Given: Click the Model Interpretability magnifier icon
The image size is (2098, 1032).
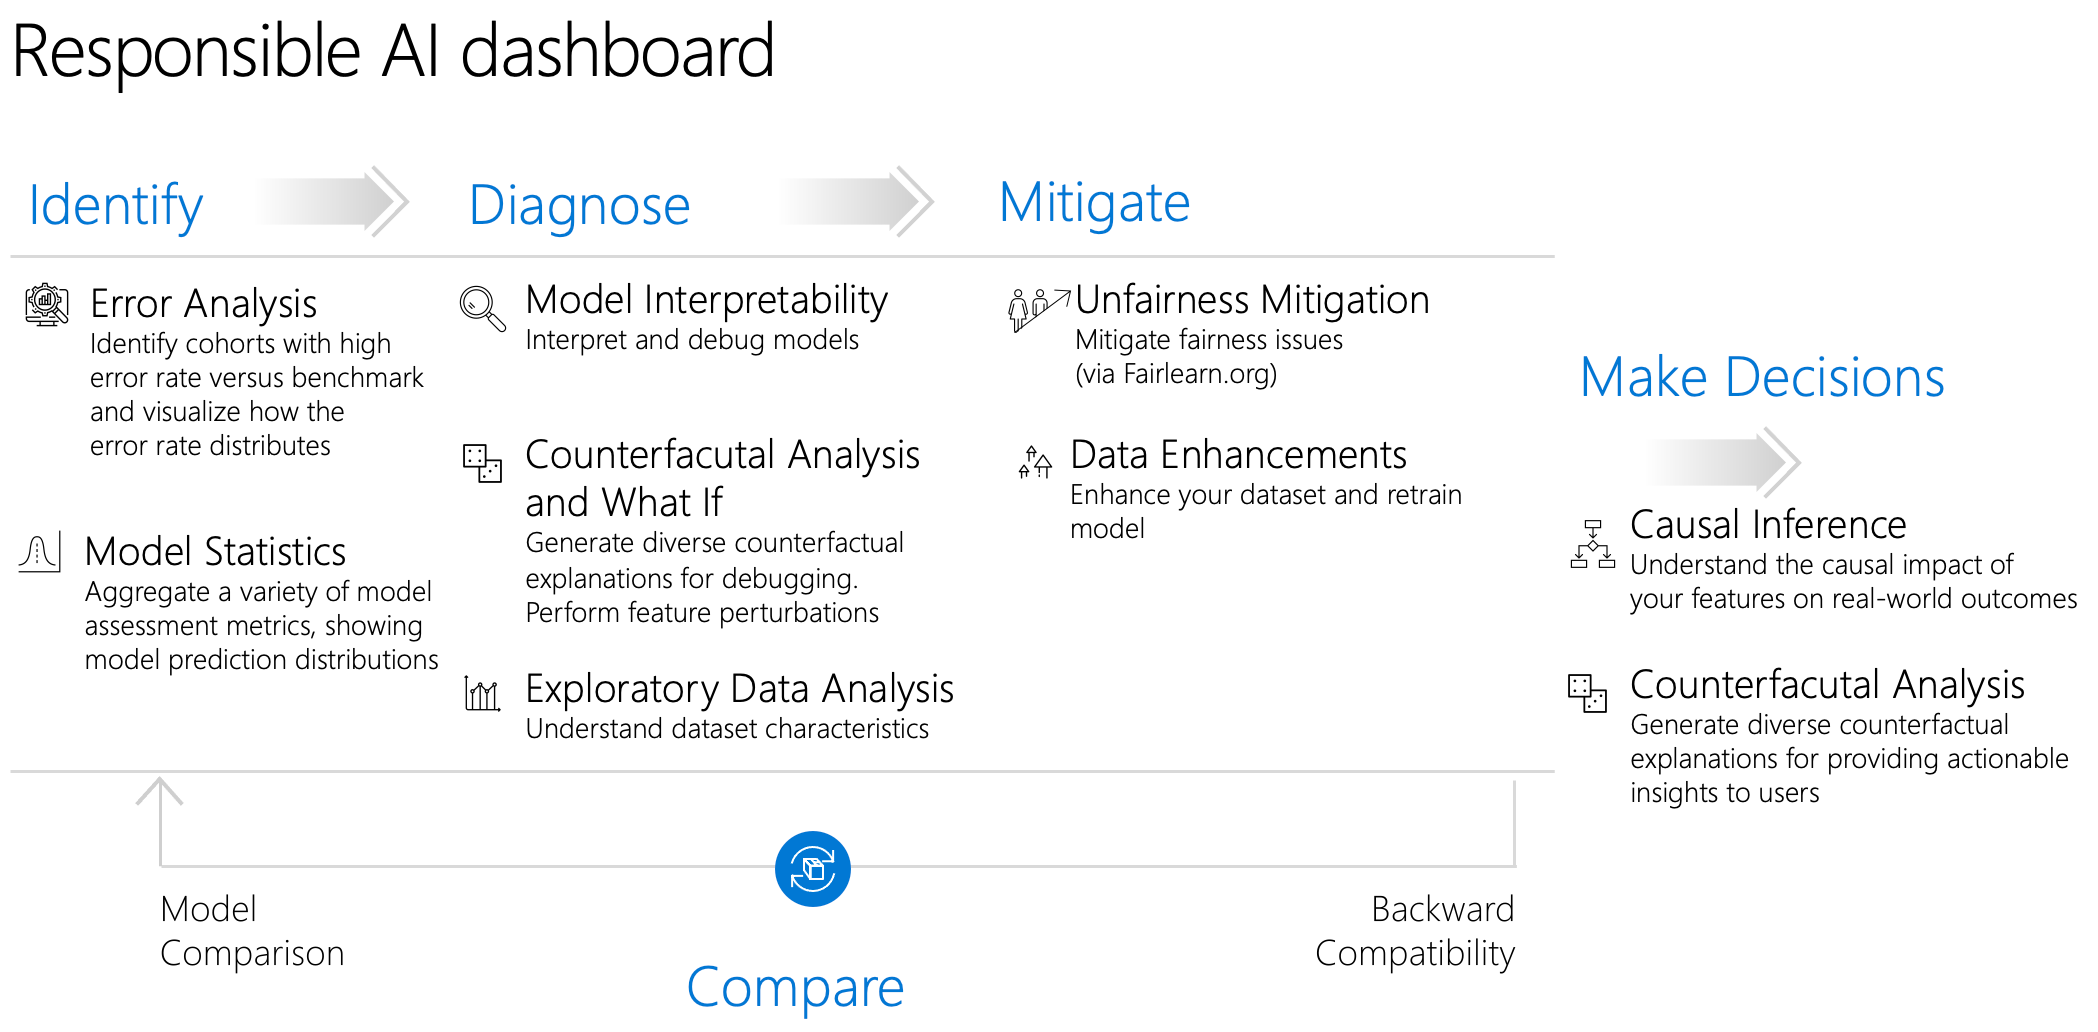Looking at the screenshot, I should coord(482,308).
